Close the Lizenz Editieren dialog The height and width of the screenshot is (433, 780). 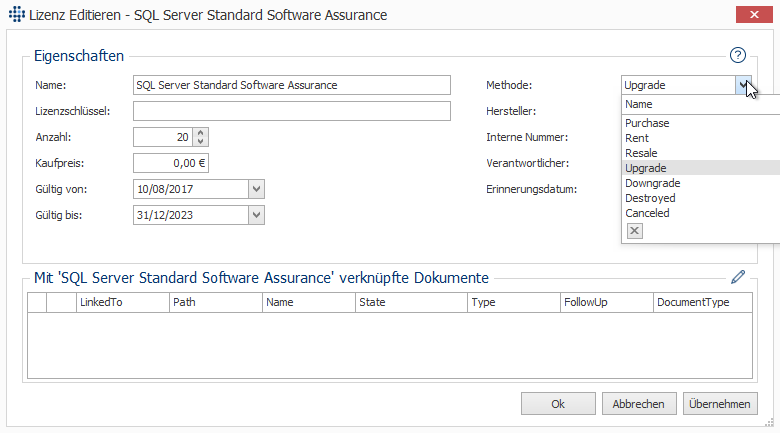[x=754, y=15]
